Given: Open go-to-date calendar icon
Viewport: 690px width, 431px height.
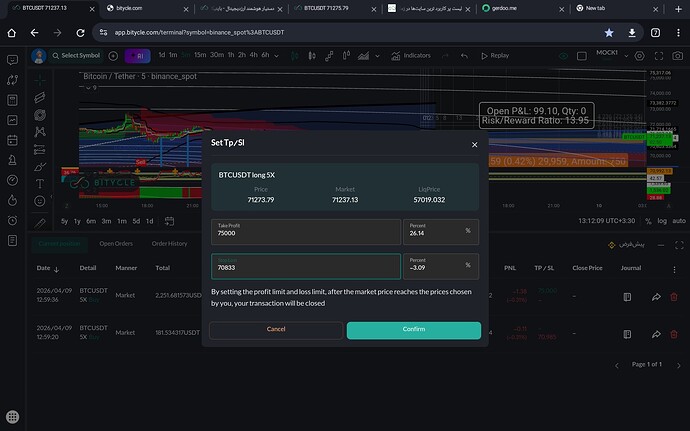Looking at the screenshot, I should pyautogui.click(x=169, y=221).
